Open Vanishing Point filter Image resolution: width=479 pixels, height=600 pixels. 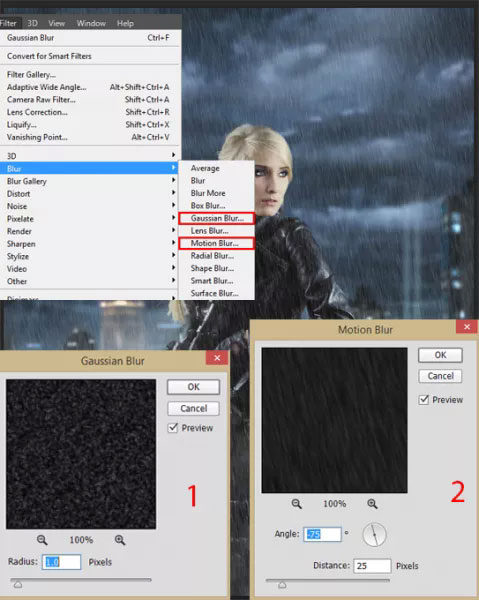click(x=90, y=137)
